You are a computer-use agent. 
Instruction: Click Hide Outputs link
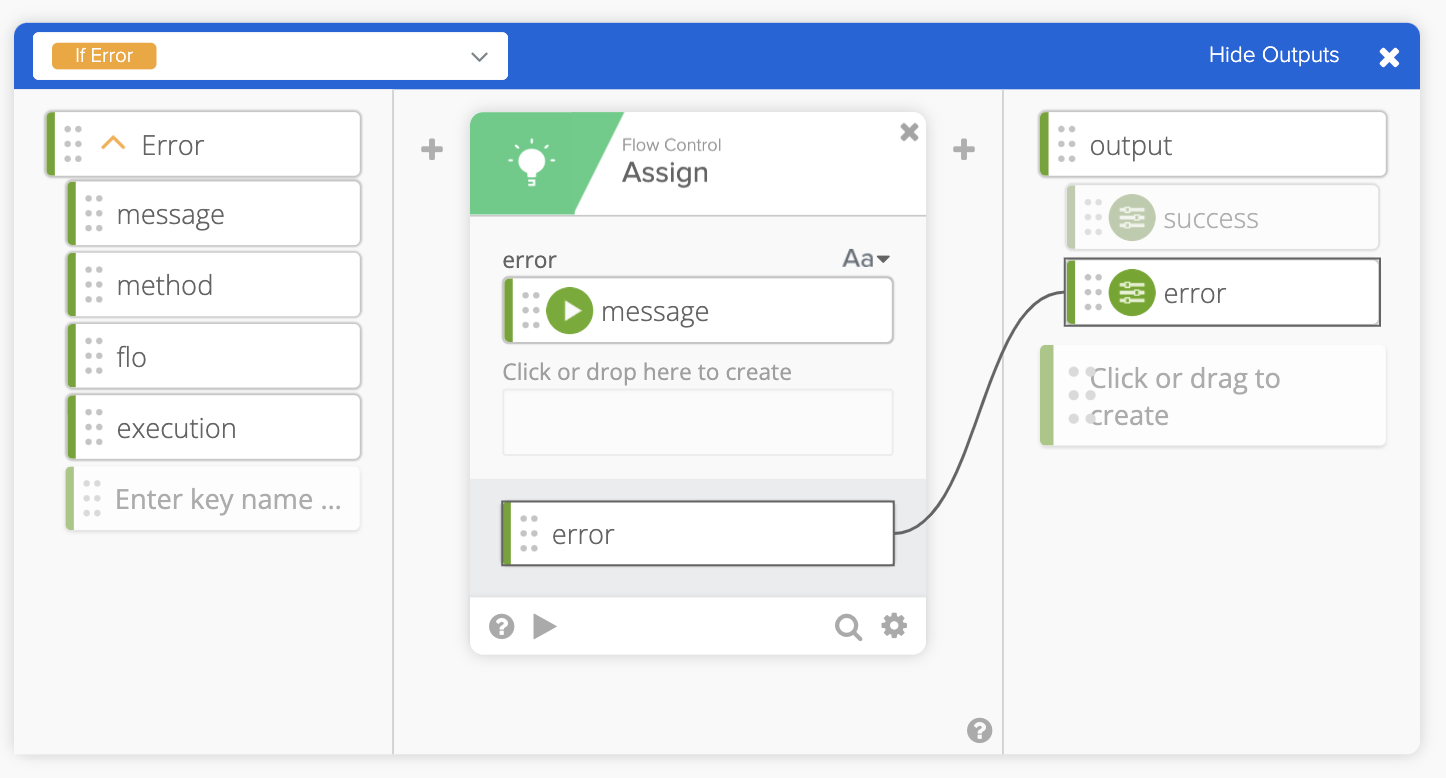pos(1273,55)
